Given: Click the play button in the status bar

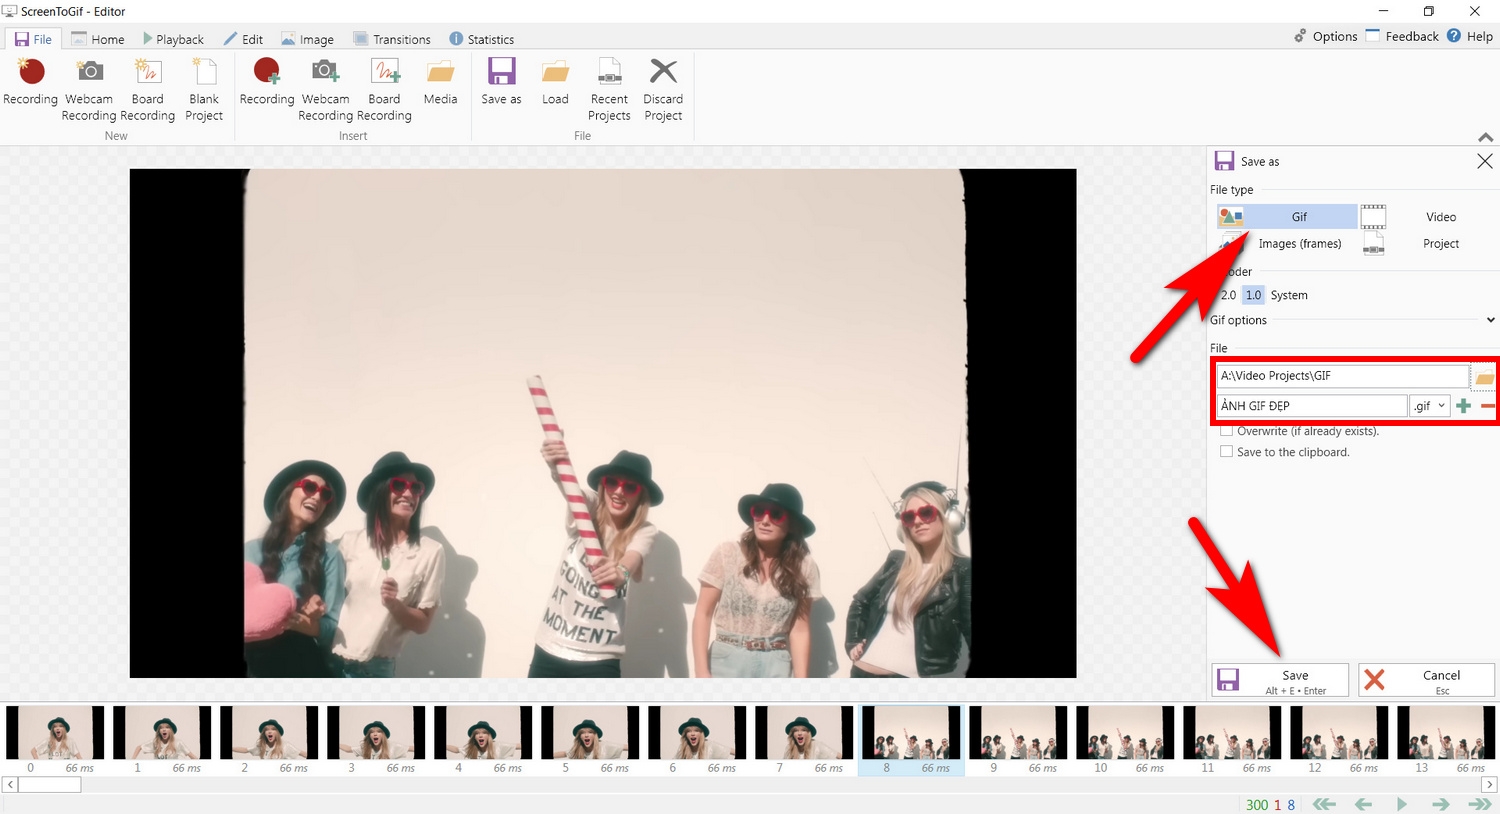Looking at the screenshot, I should (x=1401, y=804).
